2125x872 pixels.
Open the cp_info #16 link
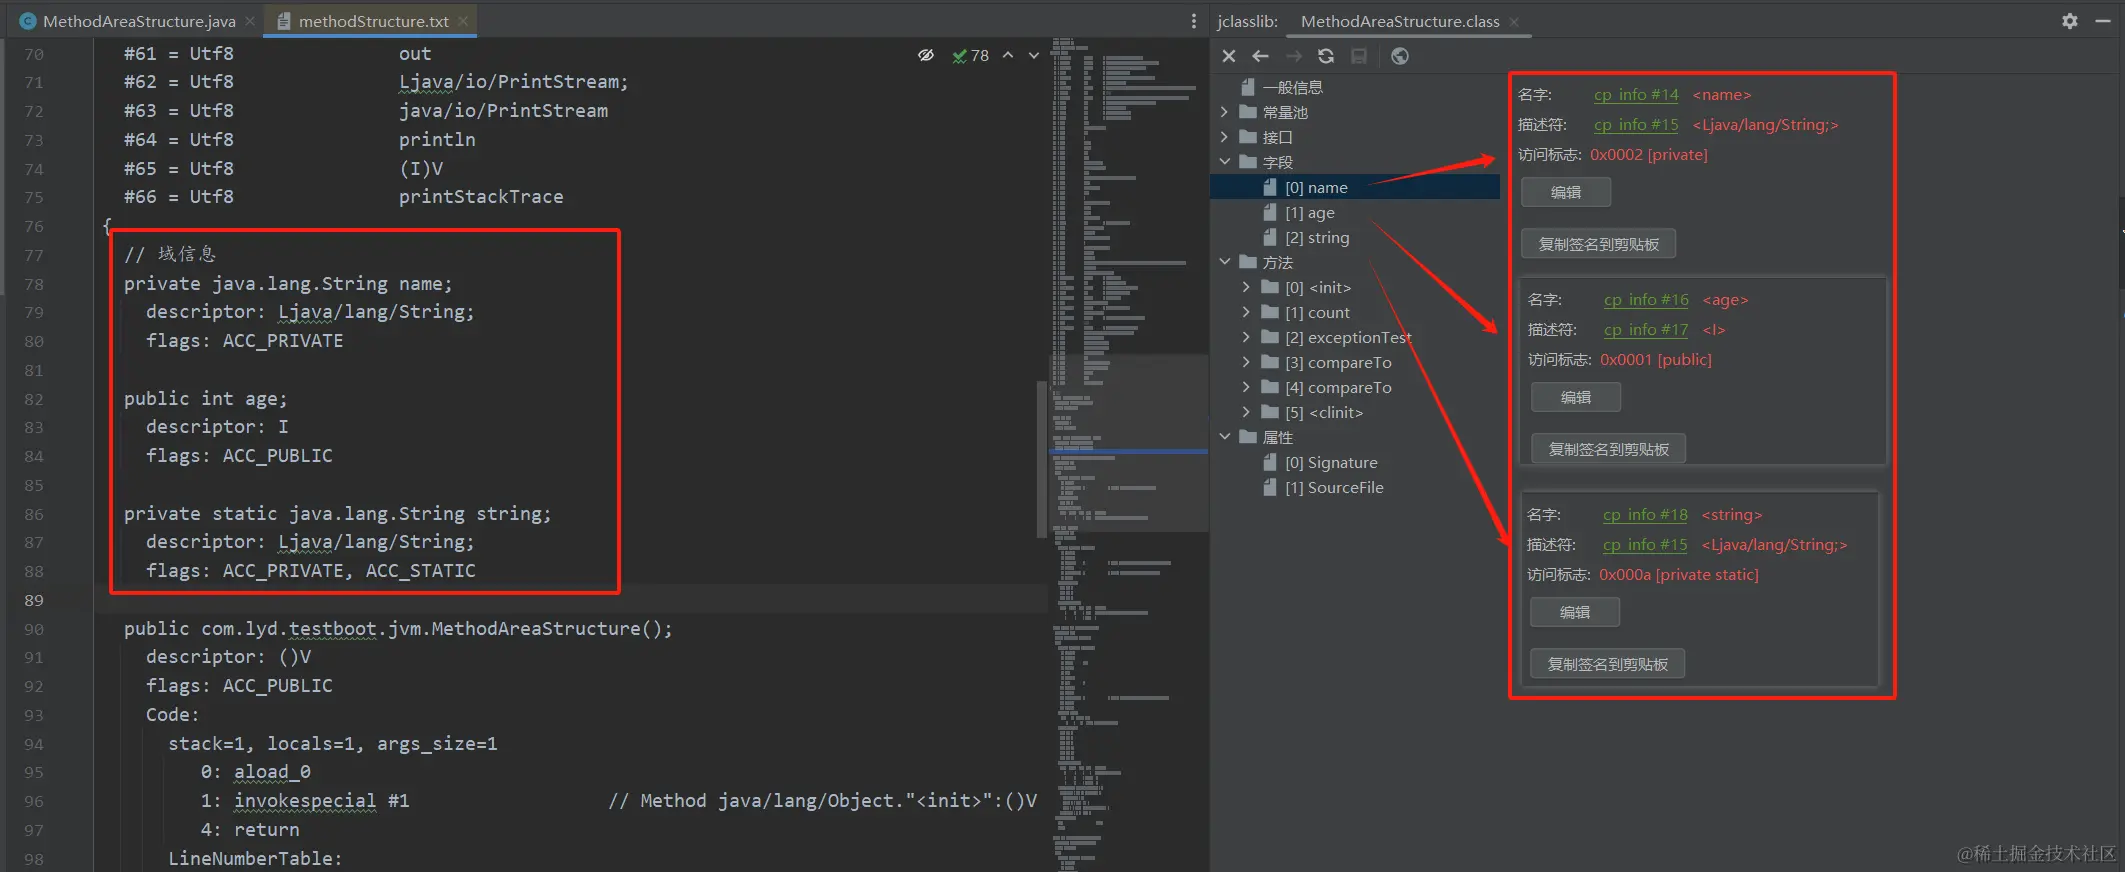[x=1646, y=299]
